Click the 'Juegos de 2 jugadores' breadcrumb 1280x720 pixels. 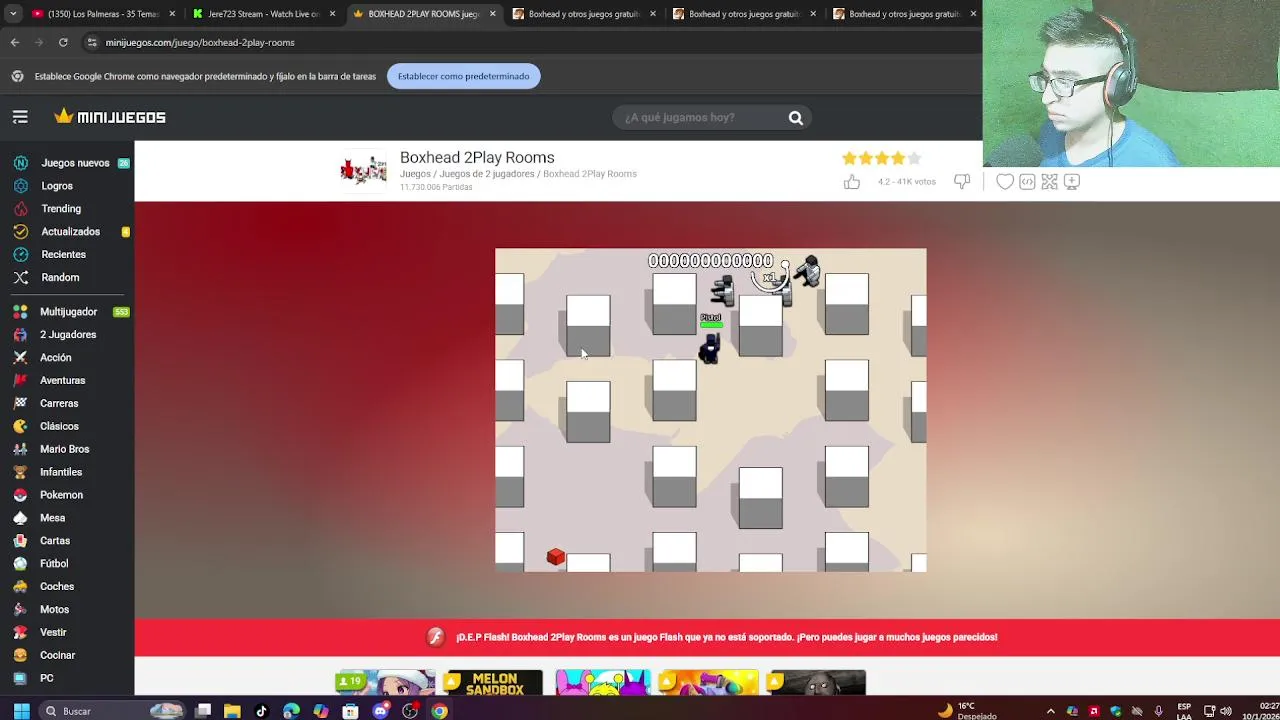click(487, 174)
